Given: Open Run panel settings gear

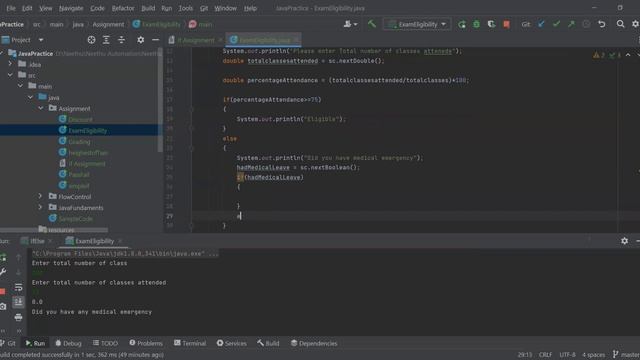Looking at the screenshot, I should click(x=624, y=241).
